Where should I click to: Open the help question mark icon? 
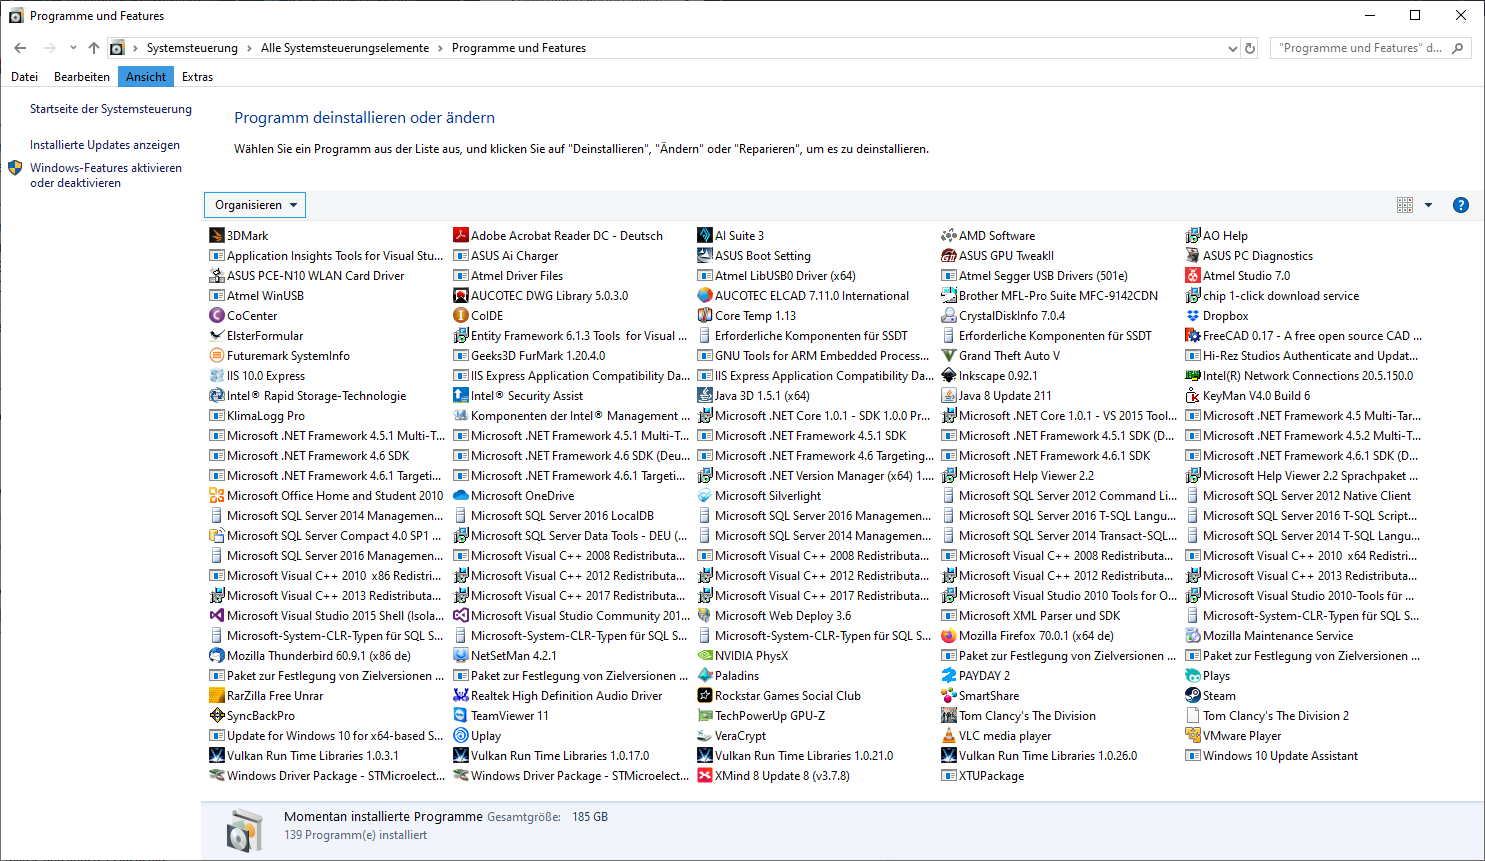(1460, 205)
